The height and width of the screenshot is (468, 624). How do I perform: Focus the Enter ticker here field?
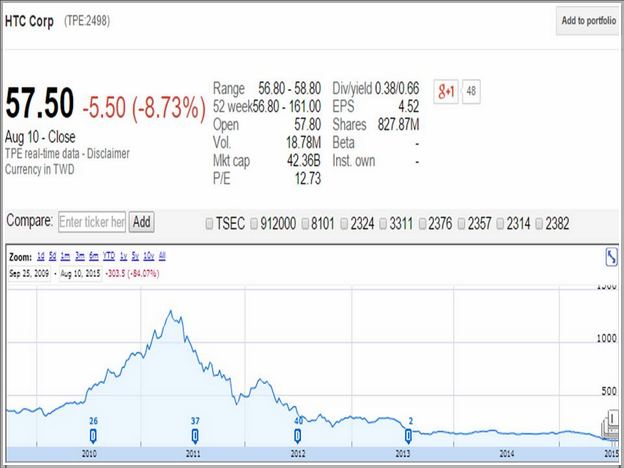pos(92,222)
